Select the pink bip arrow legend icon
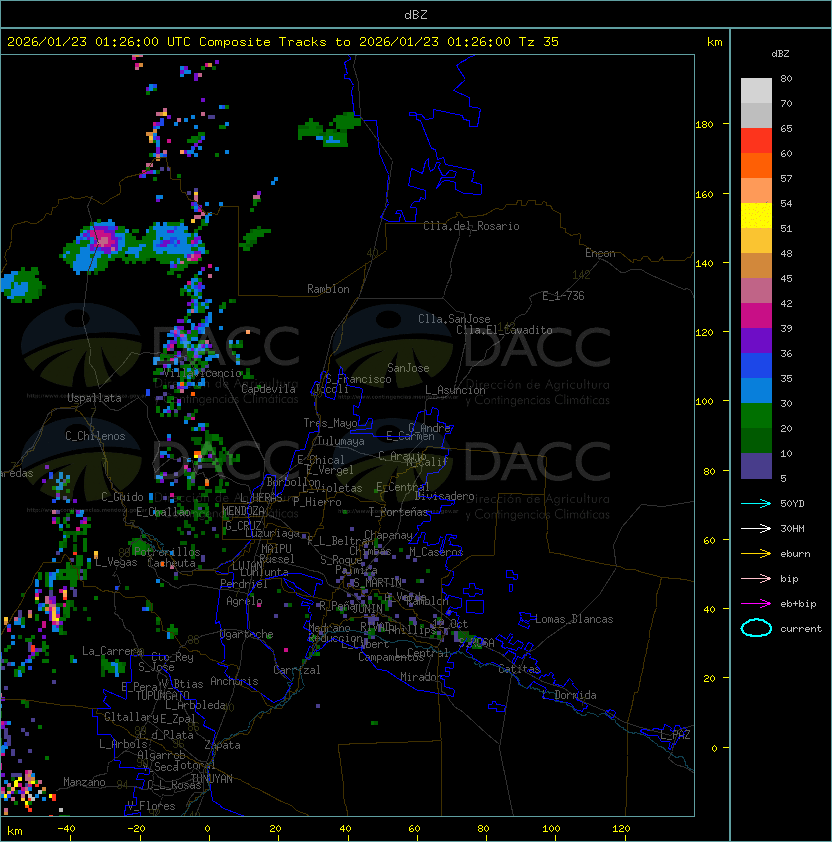832x842 pixels. [756, 578]
